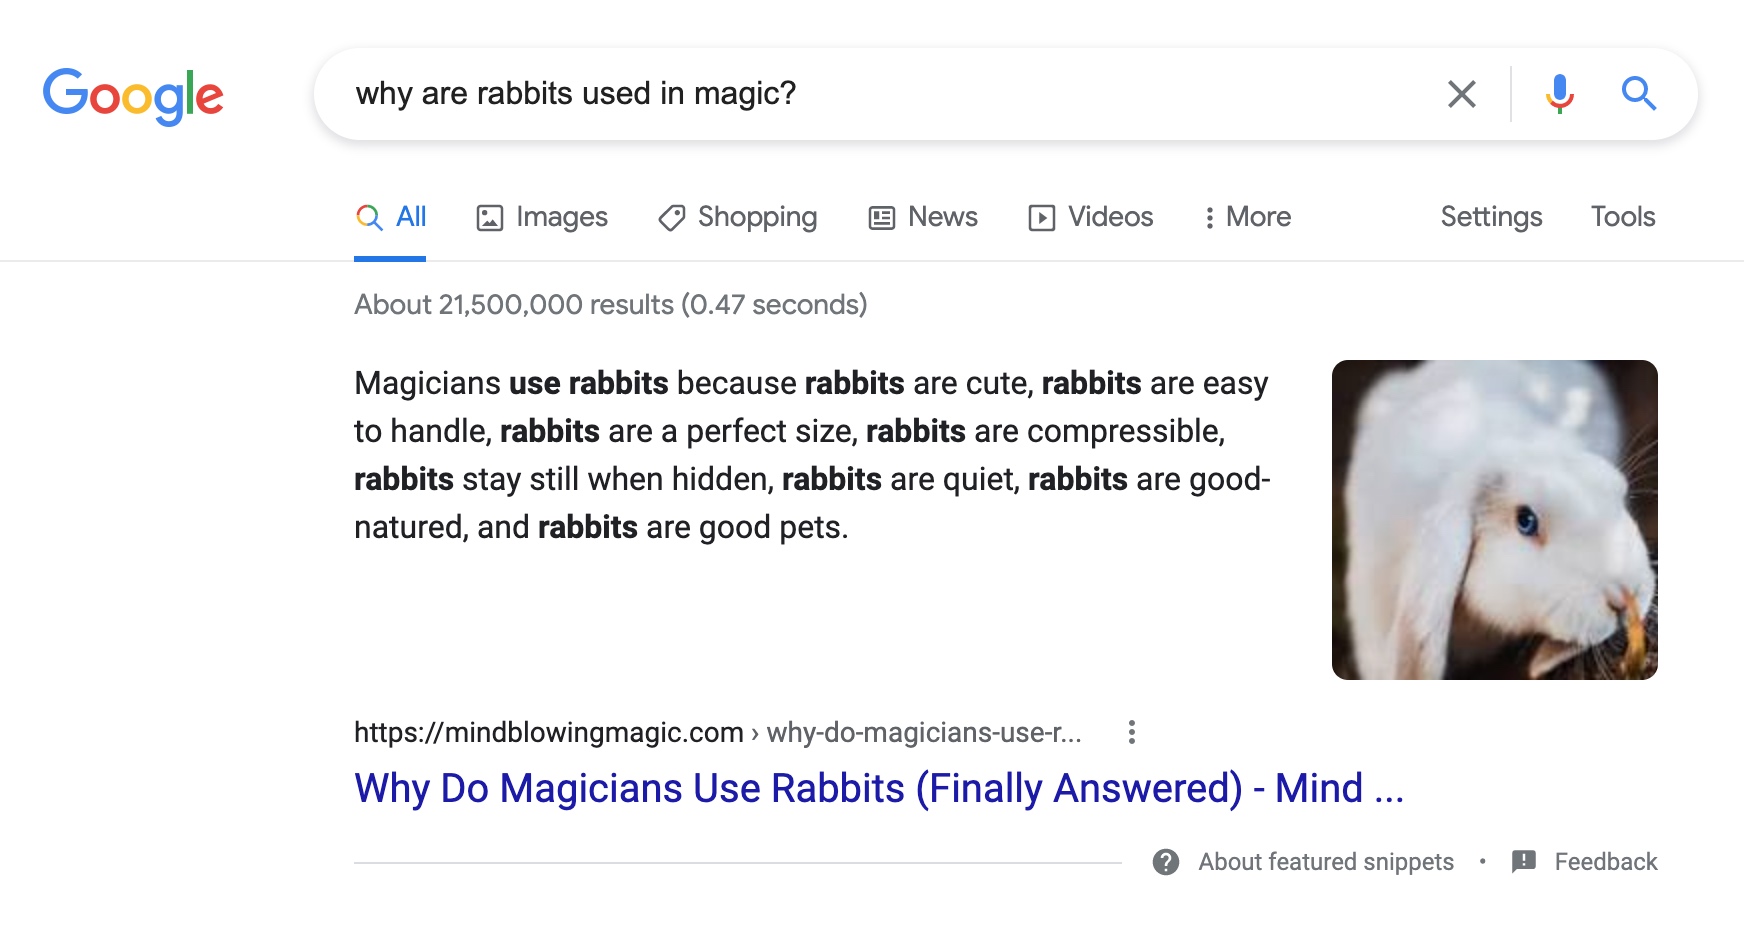Start voice search with microphone icon

pos(1559,94)
